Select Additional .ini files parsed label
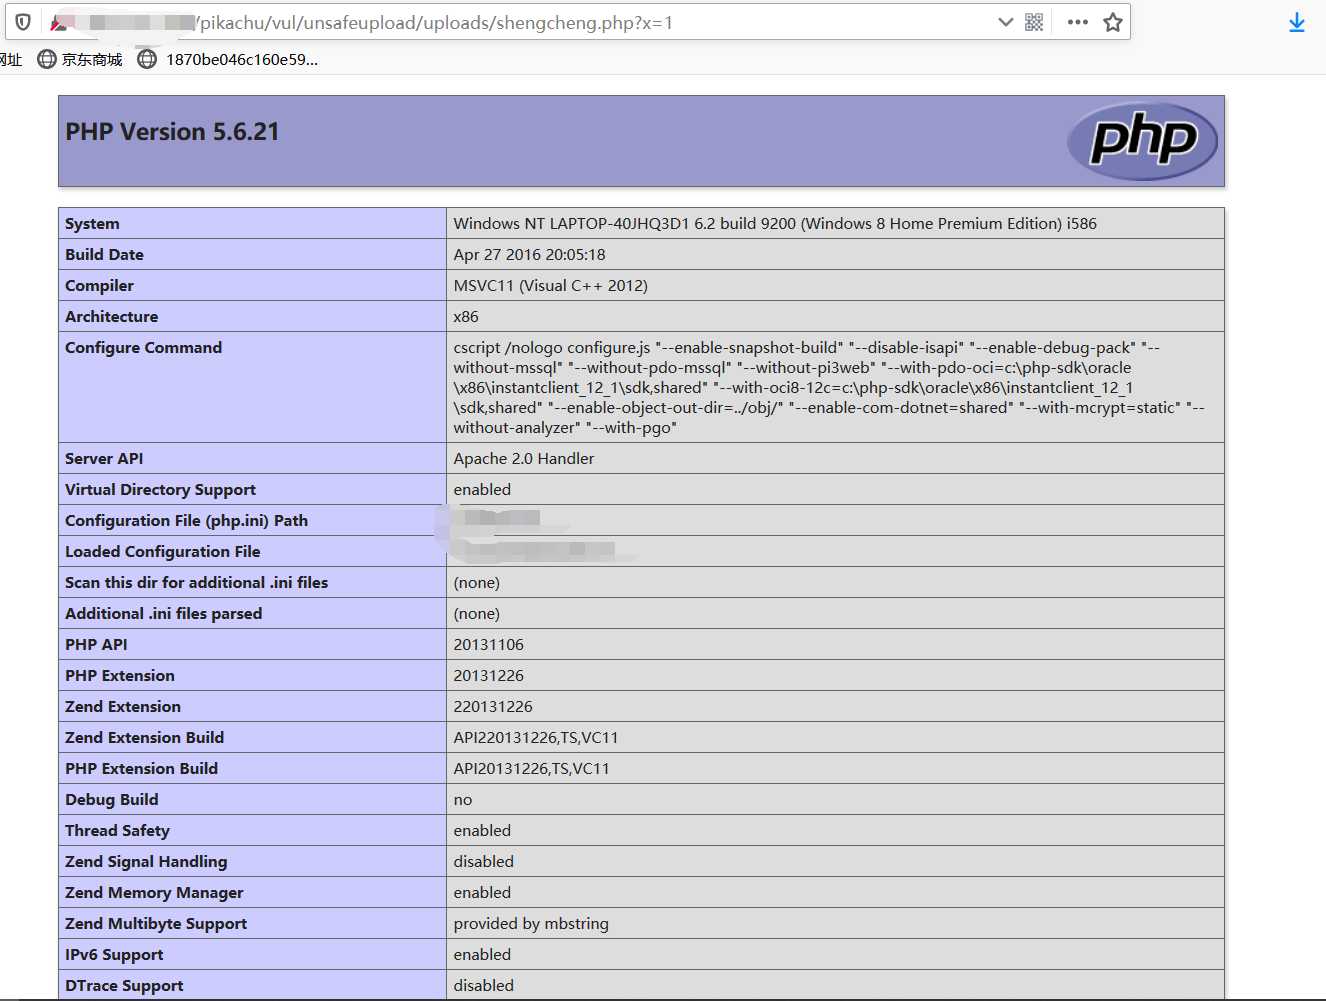The width and height of the screenshot is (1326, 1001). [163, 613]
